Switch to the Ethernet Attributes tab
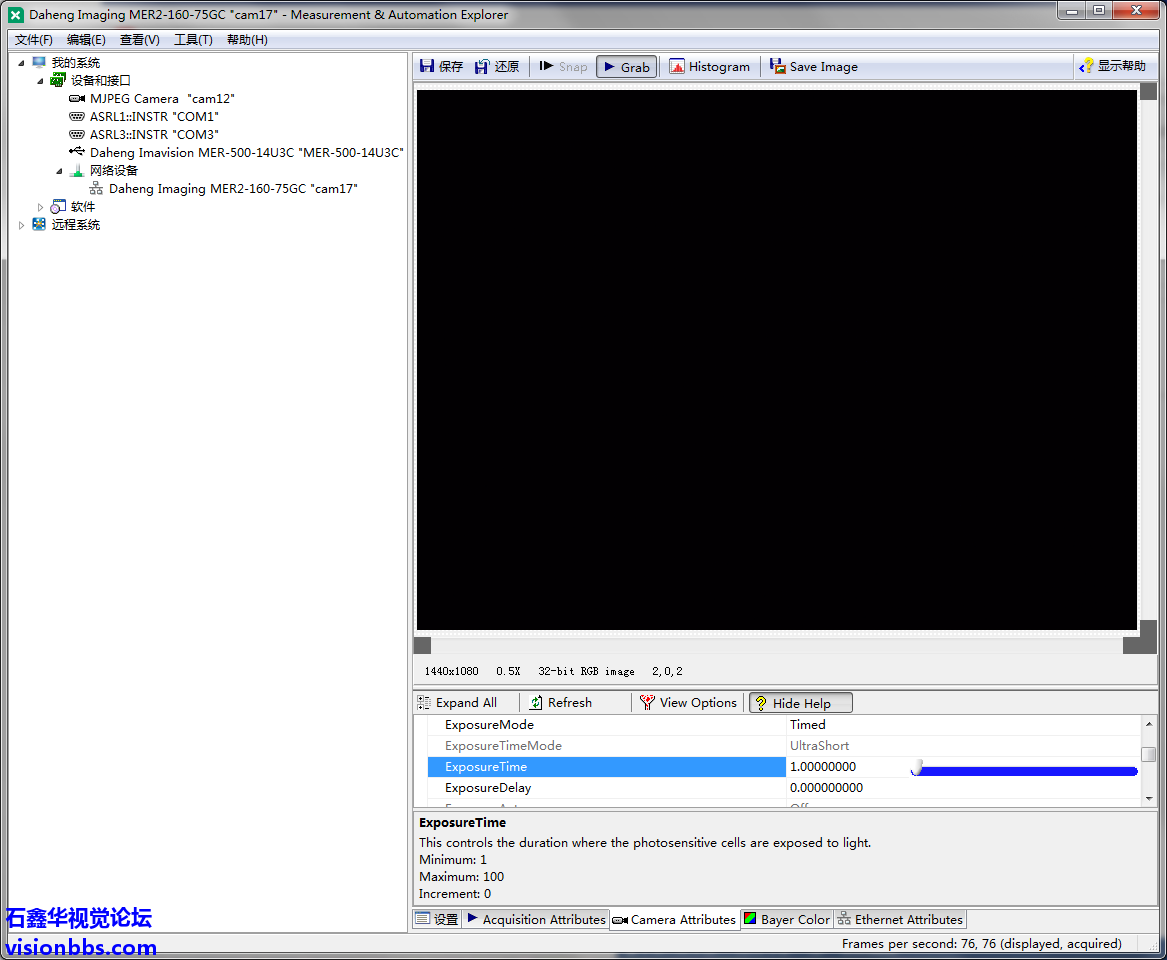Viewport: 1167px width, 960px height. click(900, 920)
